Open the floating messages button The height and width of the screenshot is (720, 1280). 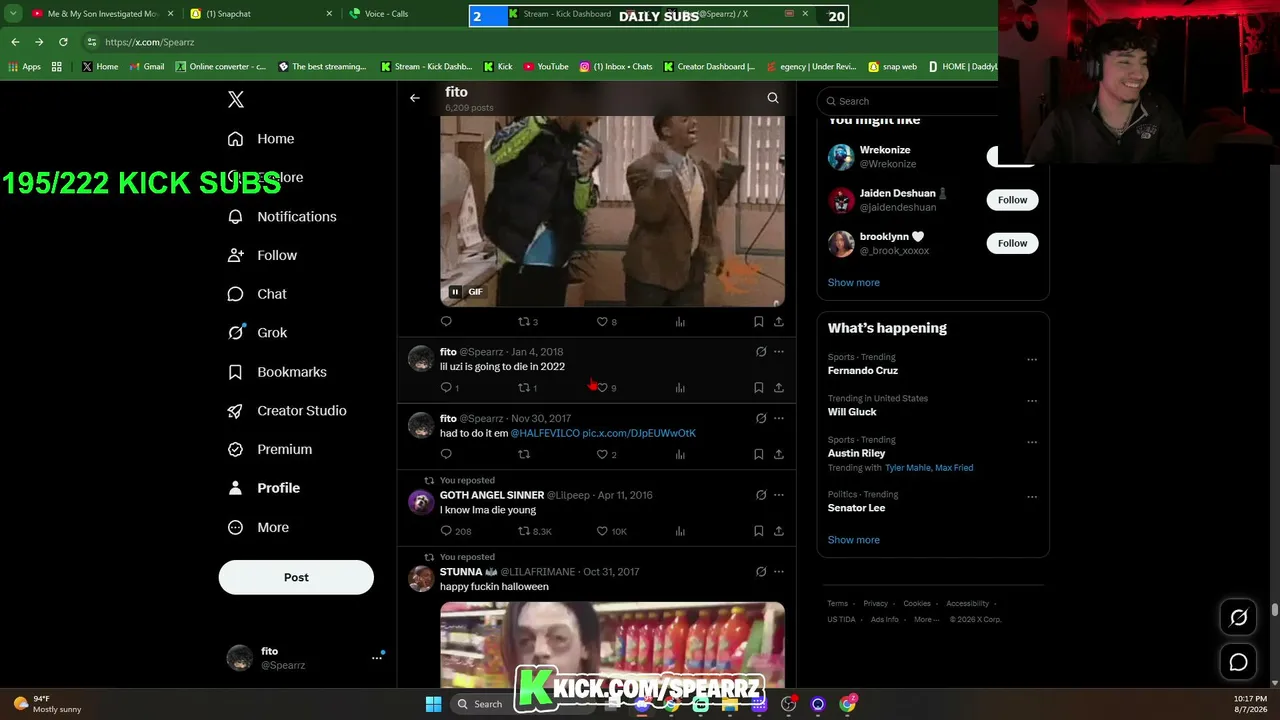[1238, 662]
